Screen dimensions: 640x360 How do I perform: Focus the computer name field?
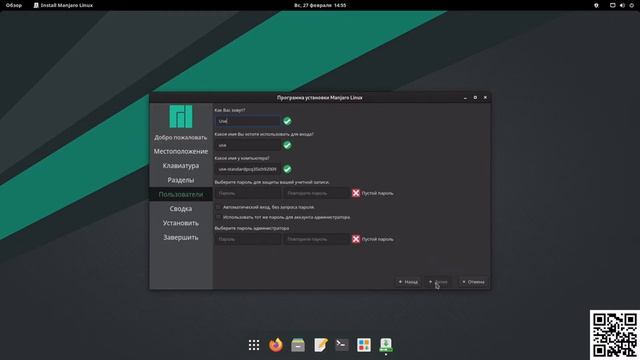(x=248, y=169)
